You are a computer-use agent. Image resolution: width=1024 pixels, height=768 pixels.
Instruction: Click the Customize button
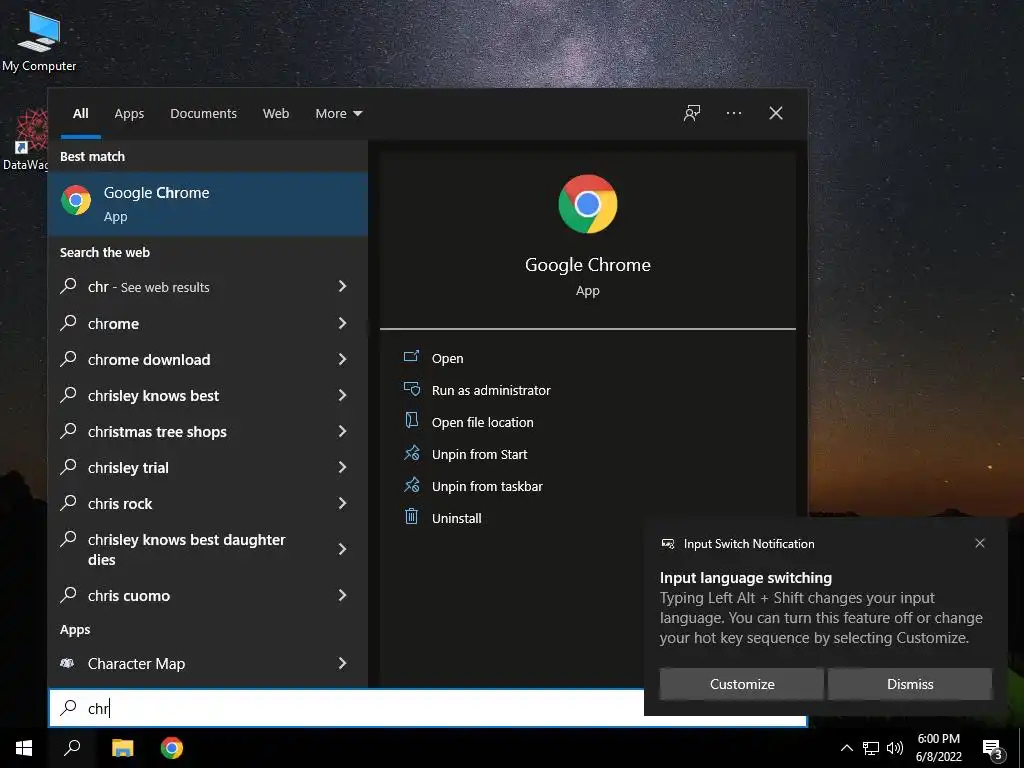point(742,684)
